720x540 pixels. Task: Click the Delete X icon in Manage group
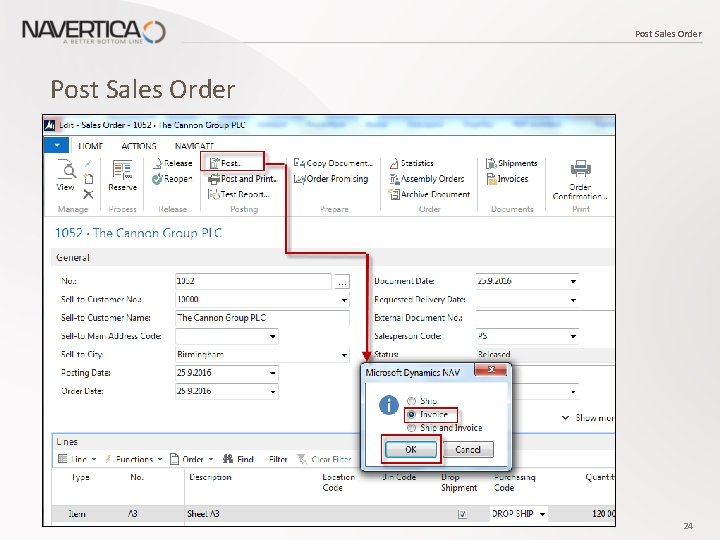click(x=88, y=194)
